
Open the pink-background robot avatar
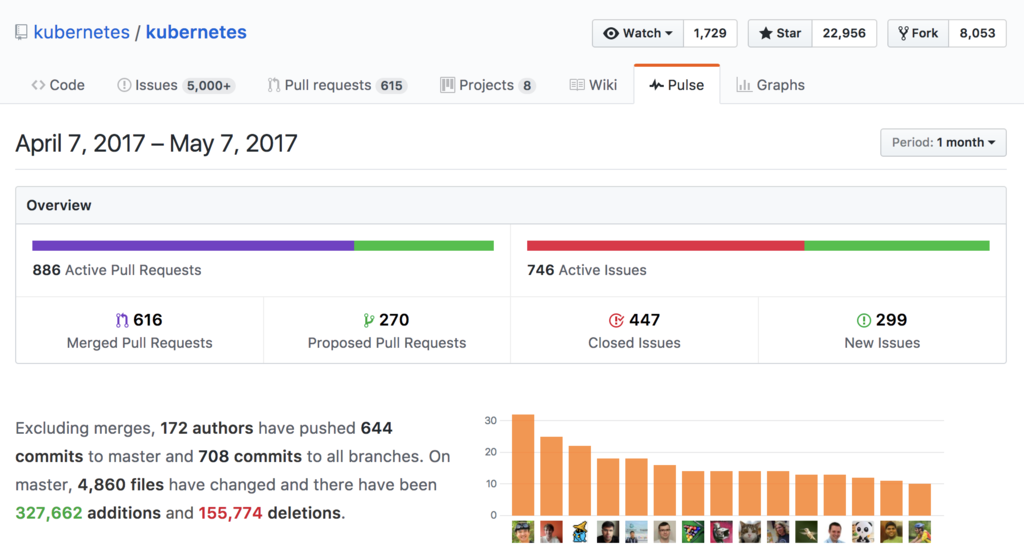click(x=721, y=532)
